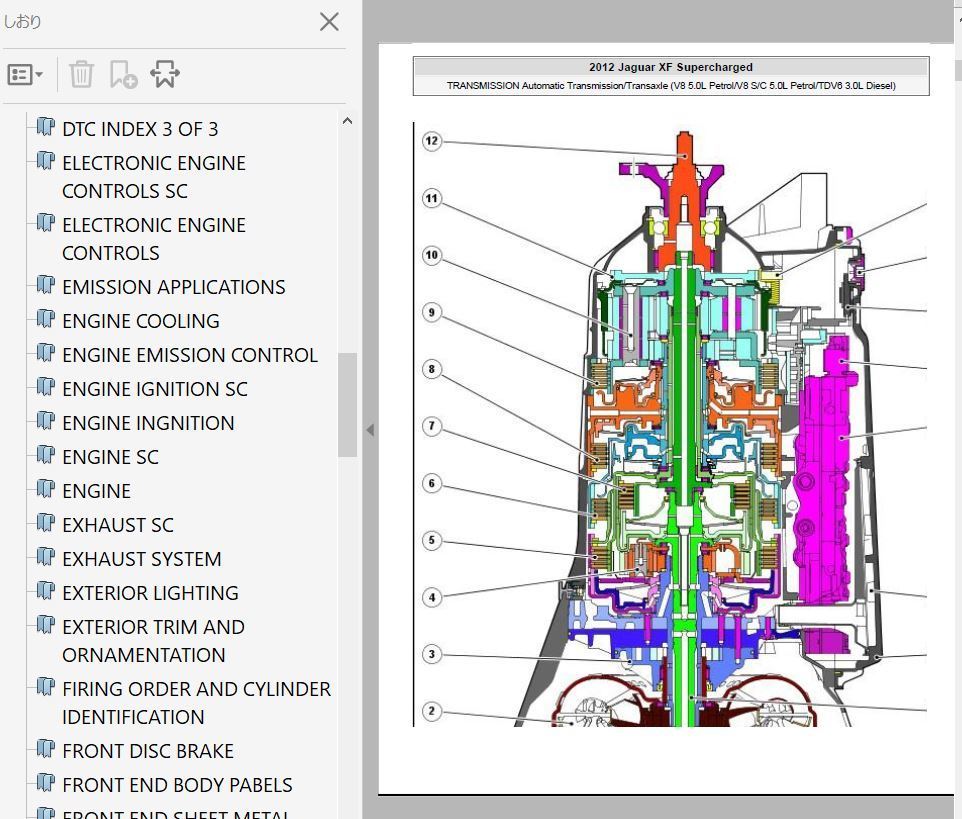
Task: Click the bookmark icon beside ENGINE SC
Action: coord(45,455)
